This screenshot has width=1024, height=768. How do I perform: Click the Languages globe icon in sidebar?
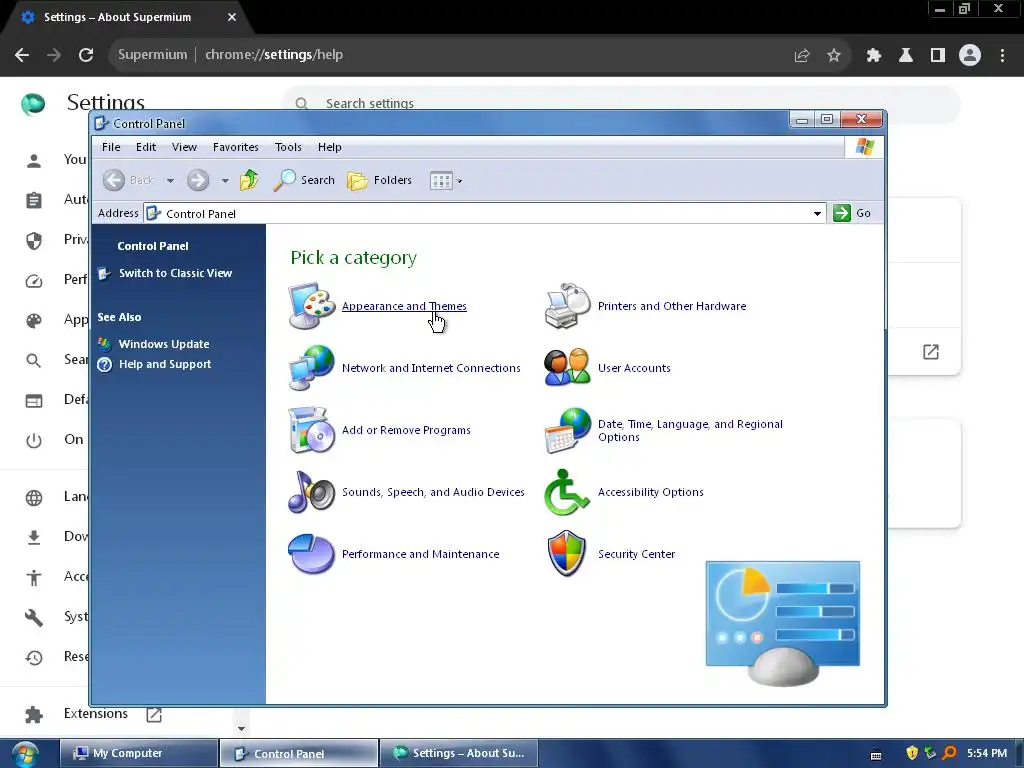[34, 498]
